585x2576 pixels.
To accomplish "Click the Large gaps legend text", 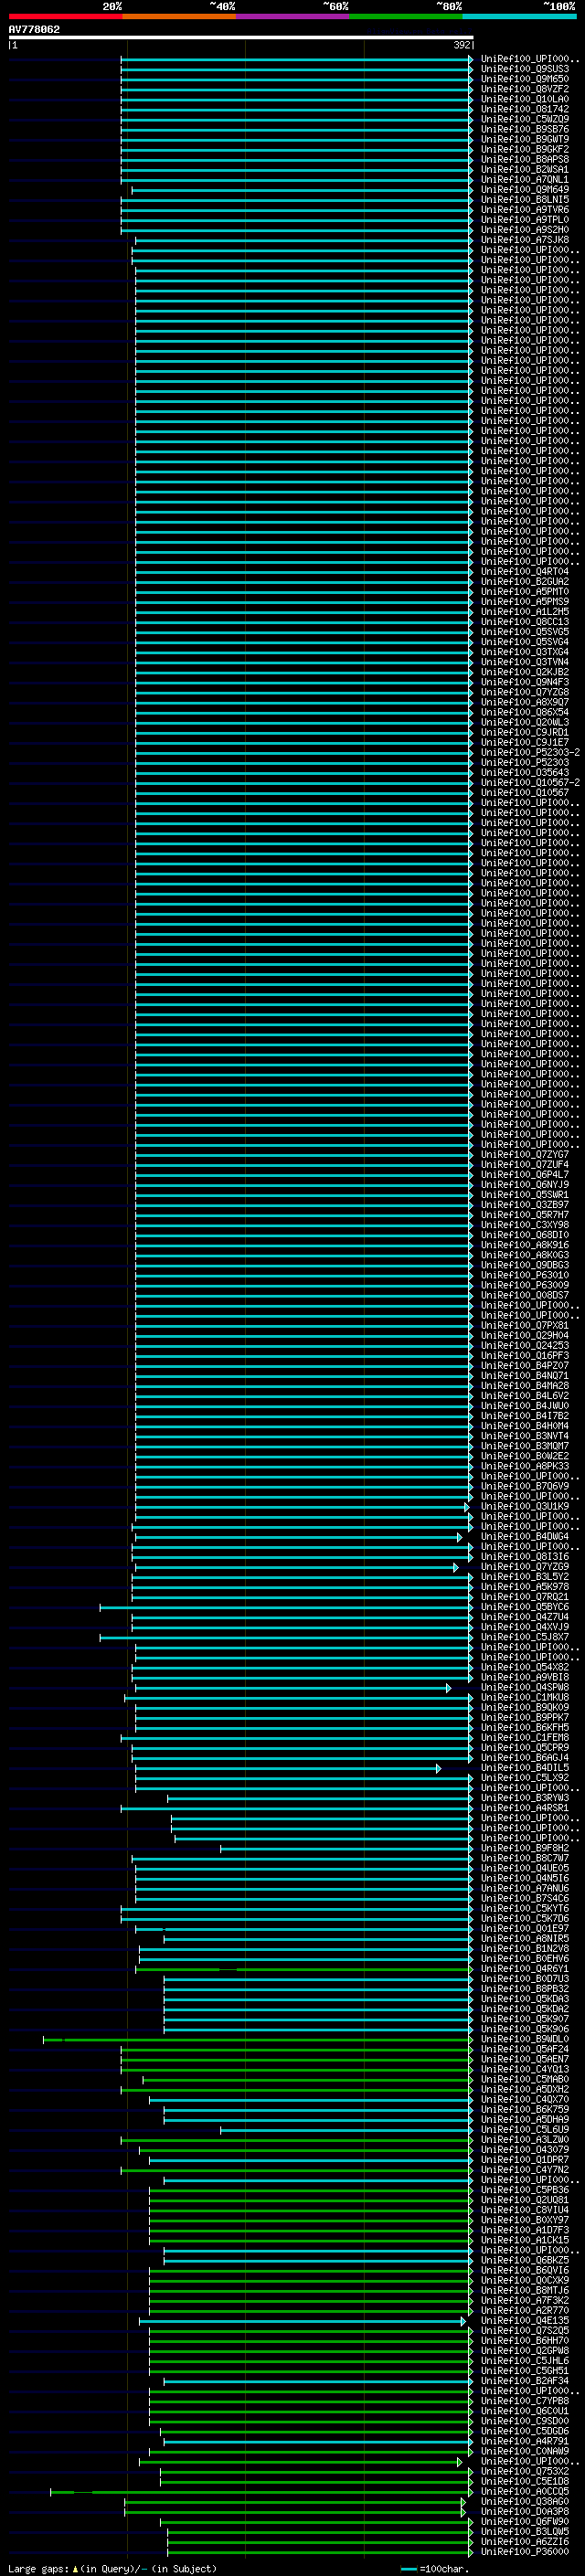I will pyautogui.click(x=112, y=2568).
